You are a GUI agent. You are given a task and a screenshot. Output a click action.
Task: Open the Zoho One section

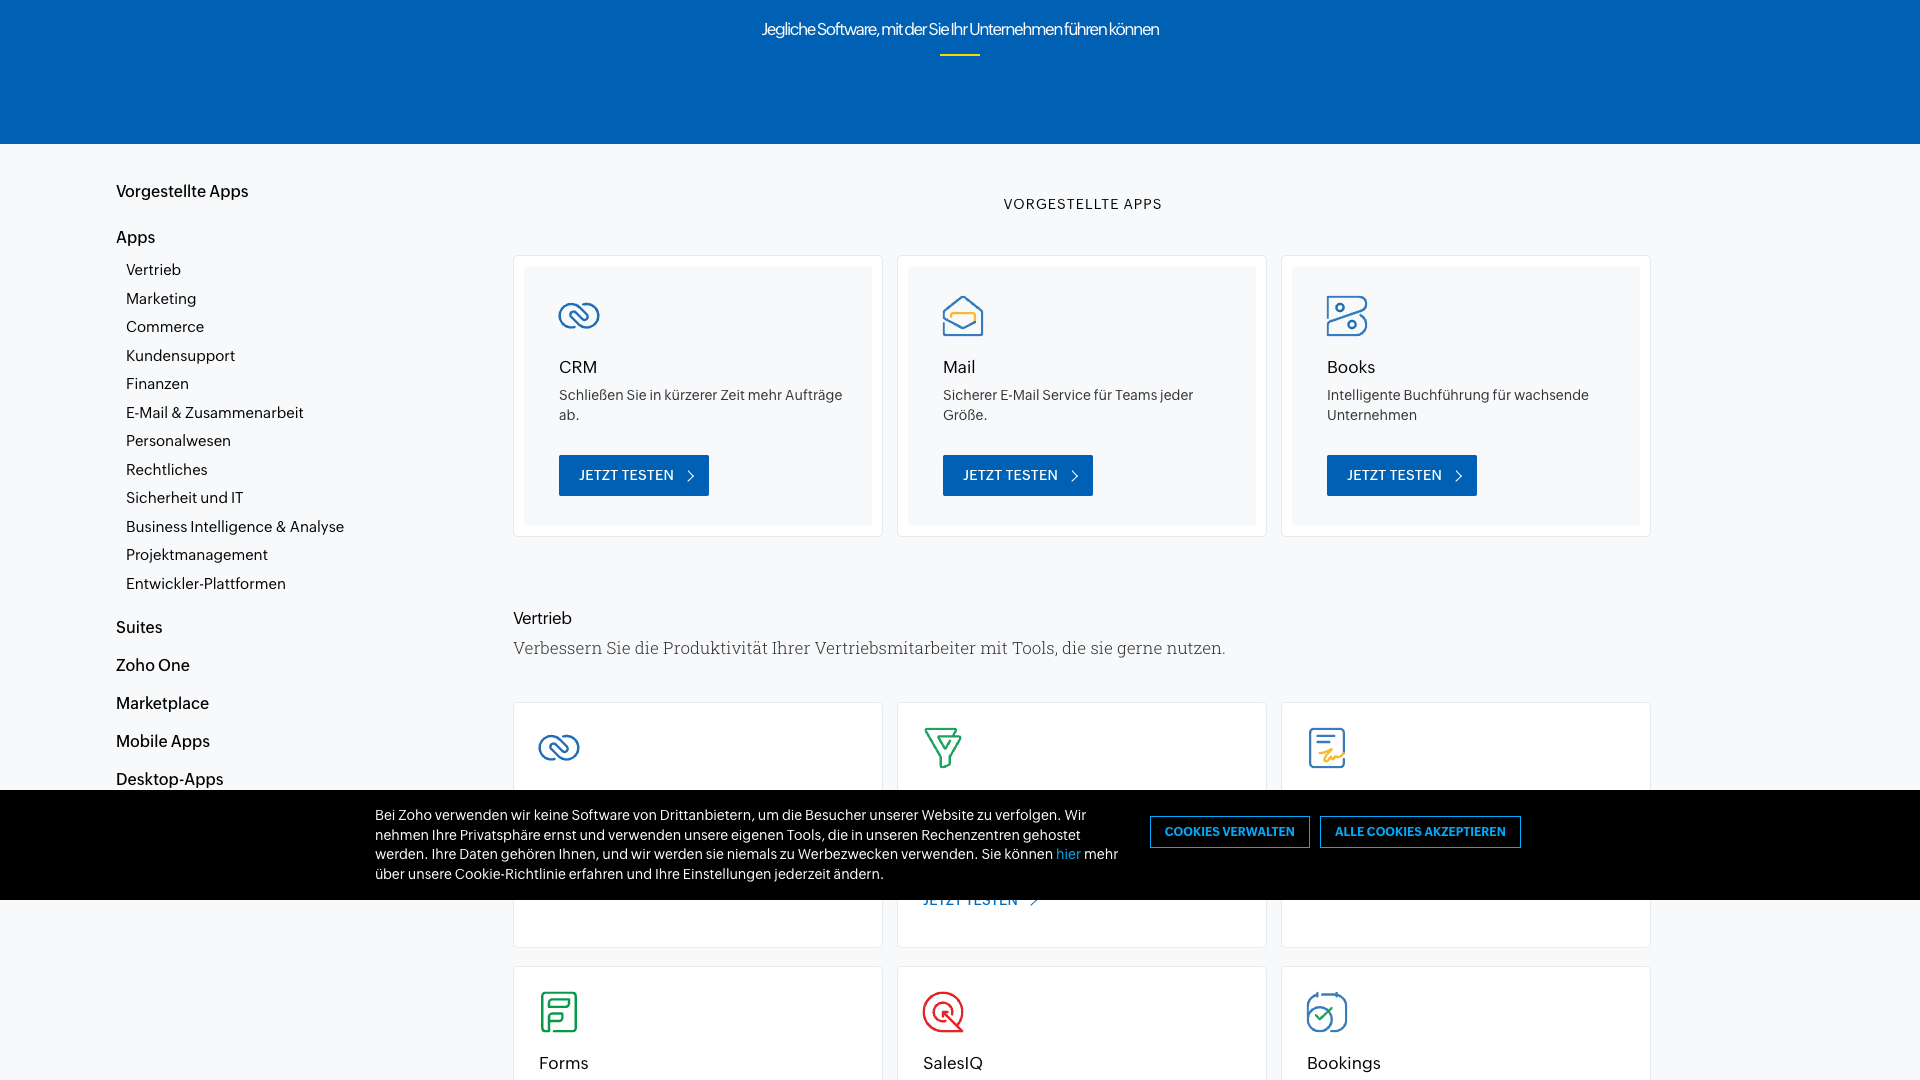pos(153,665)
